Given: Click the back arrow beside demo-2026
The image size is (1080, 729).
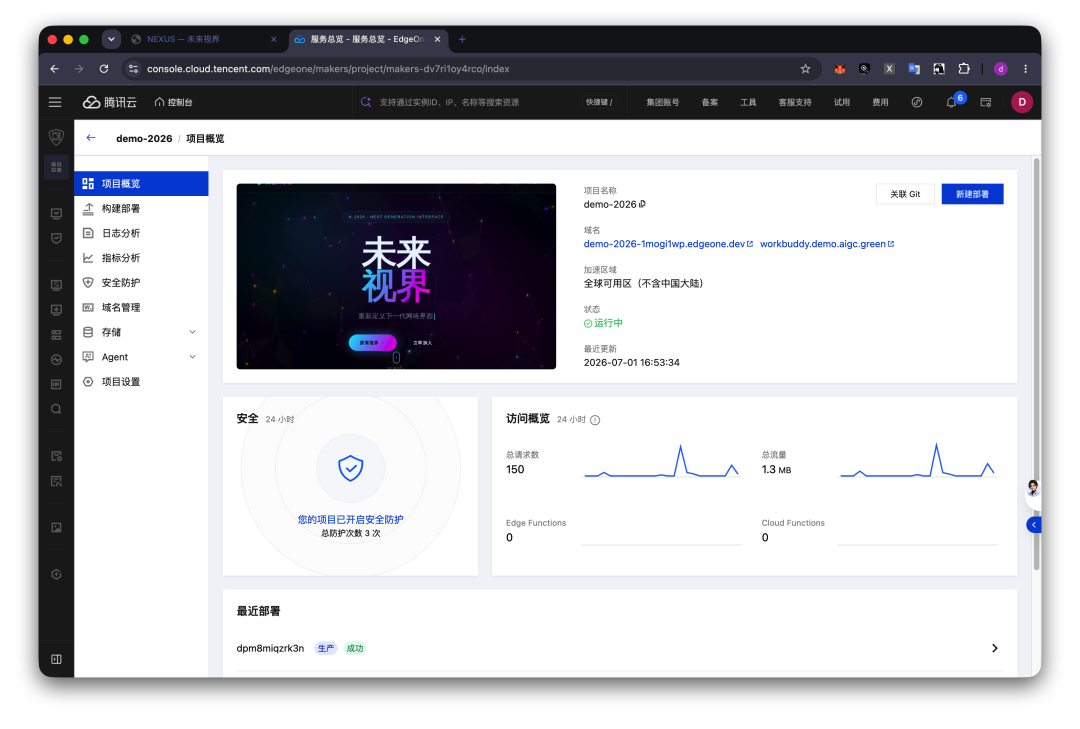Looking at the screenshot, I should tap(91, 138).
